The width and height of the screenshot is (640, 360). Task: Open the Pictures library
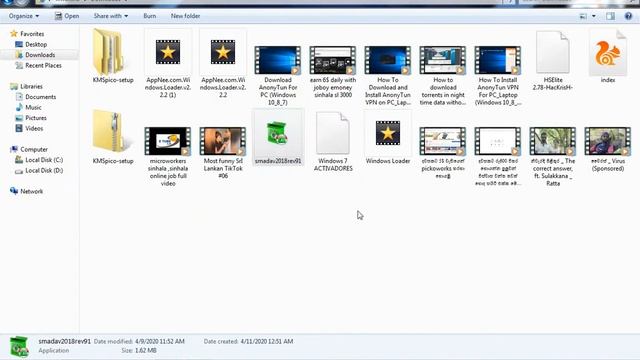31,118
